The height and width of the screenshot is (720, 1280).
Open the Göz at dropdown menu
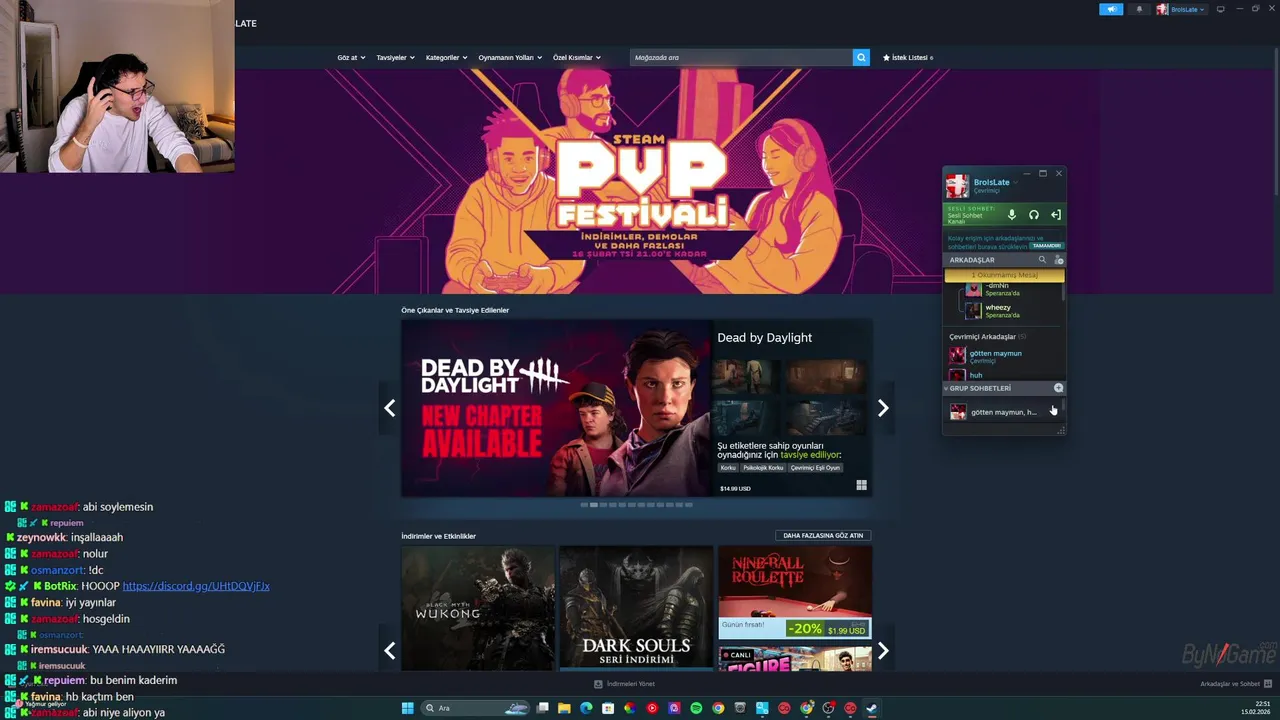click(351, 57)
